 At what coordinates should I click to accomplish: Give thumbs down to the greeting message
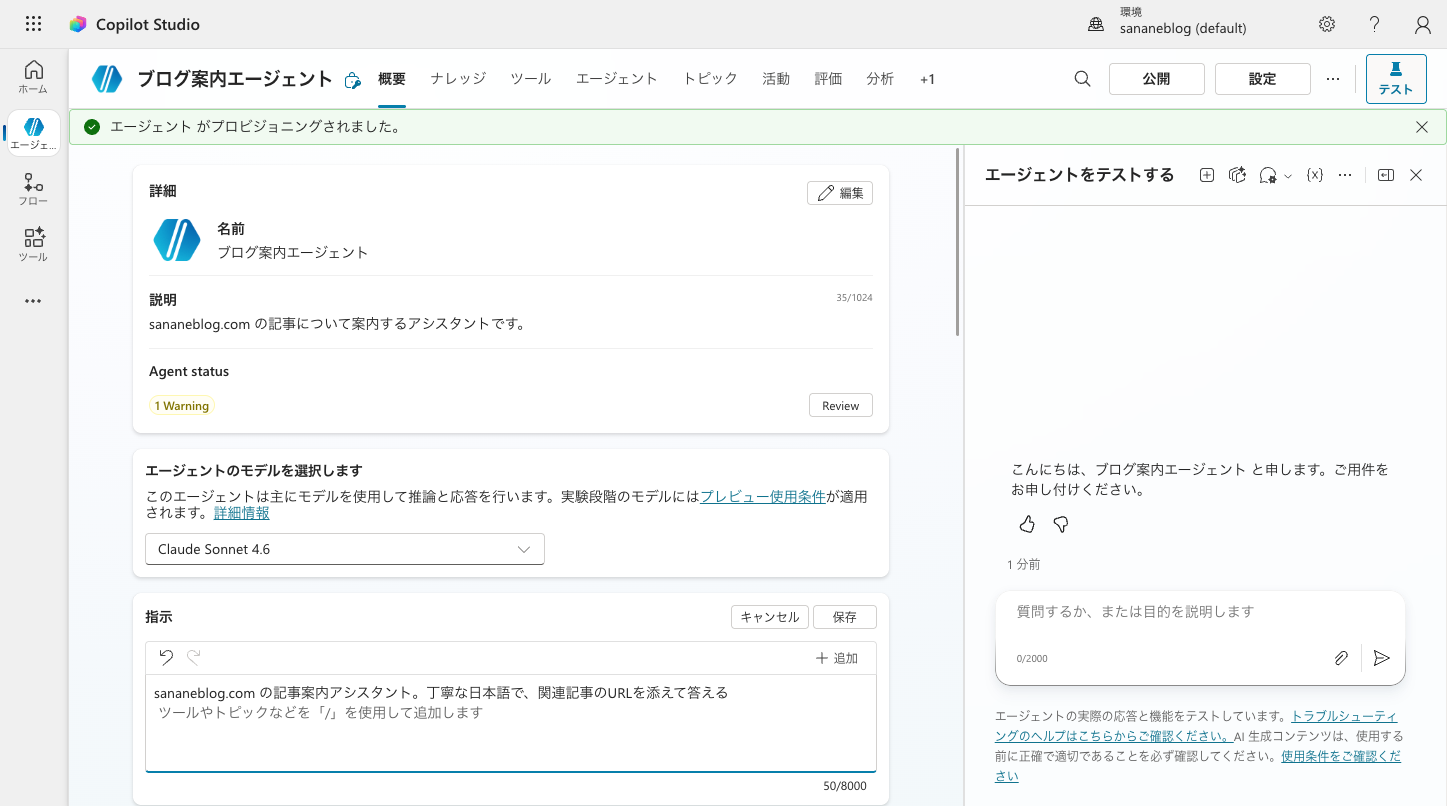[x=1061, y=524]
